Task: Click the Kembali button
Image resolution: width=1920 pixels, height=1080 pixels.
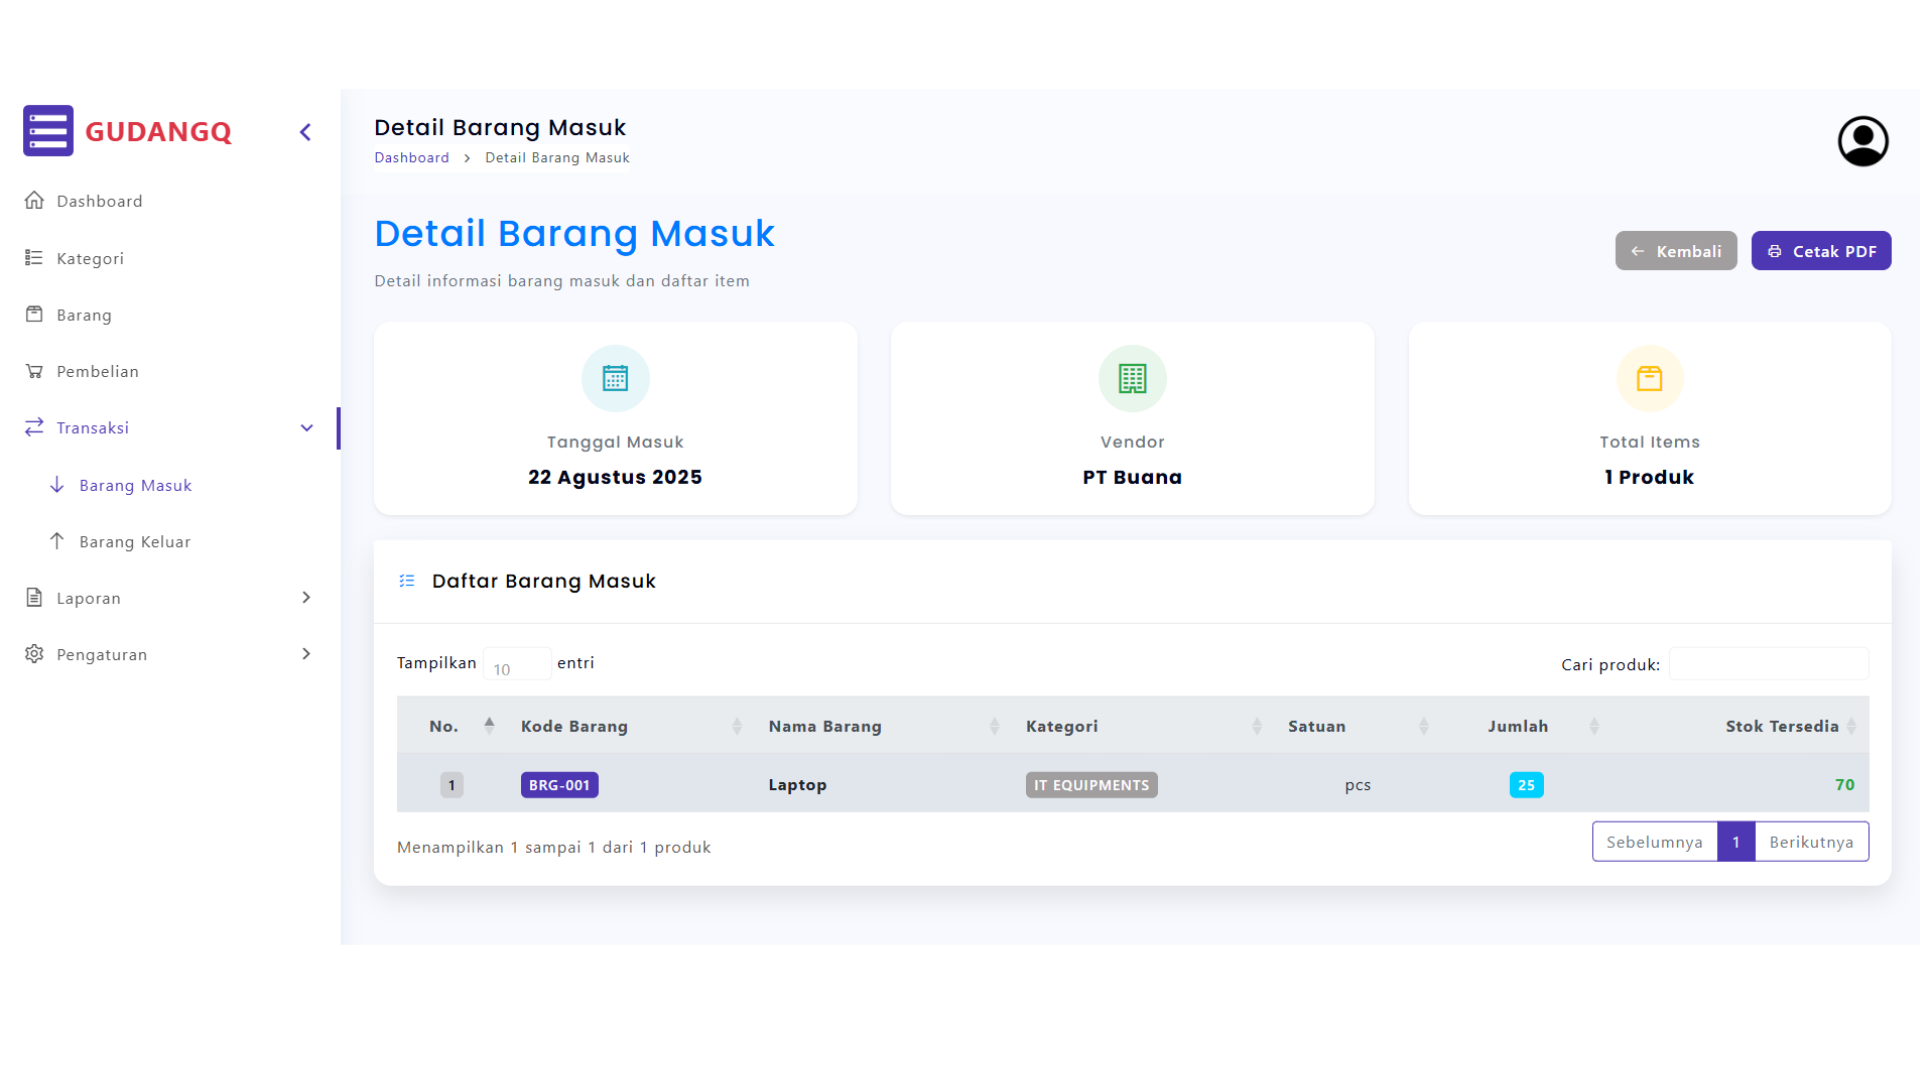Action: click(x=1676, y=251)
